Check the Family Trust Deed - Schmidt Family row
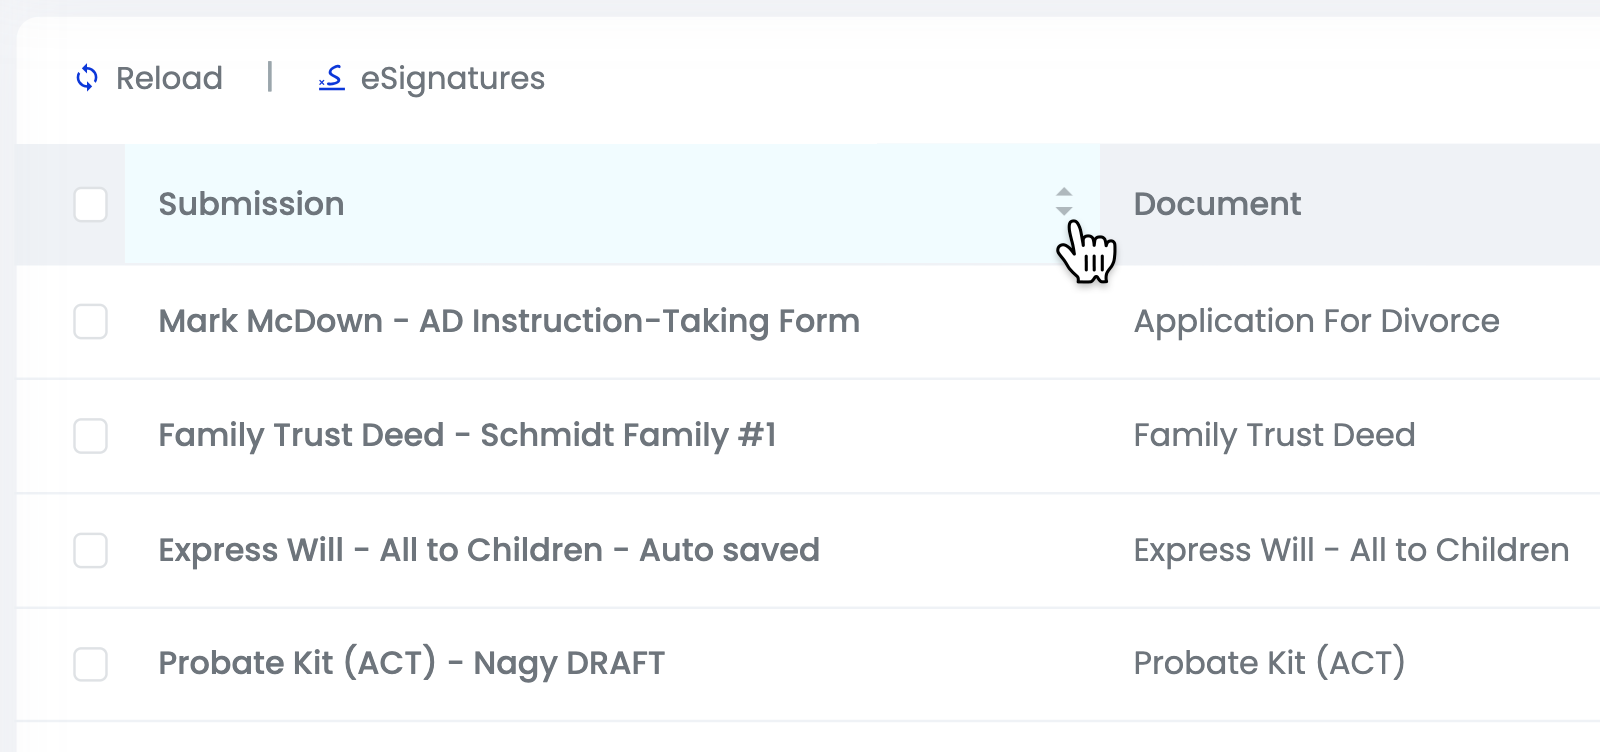The width and height of the screenshot is (1600, 752). (90, 436)
